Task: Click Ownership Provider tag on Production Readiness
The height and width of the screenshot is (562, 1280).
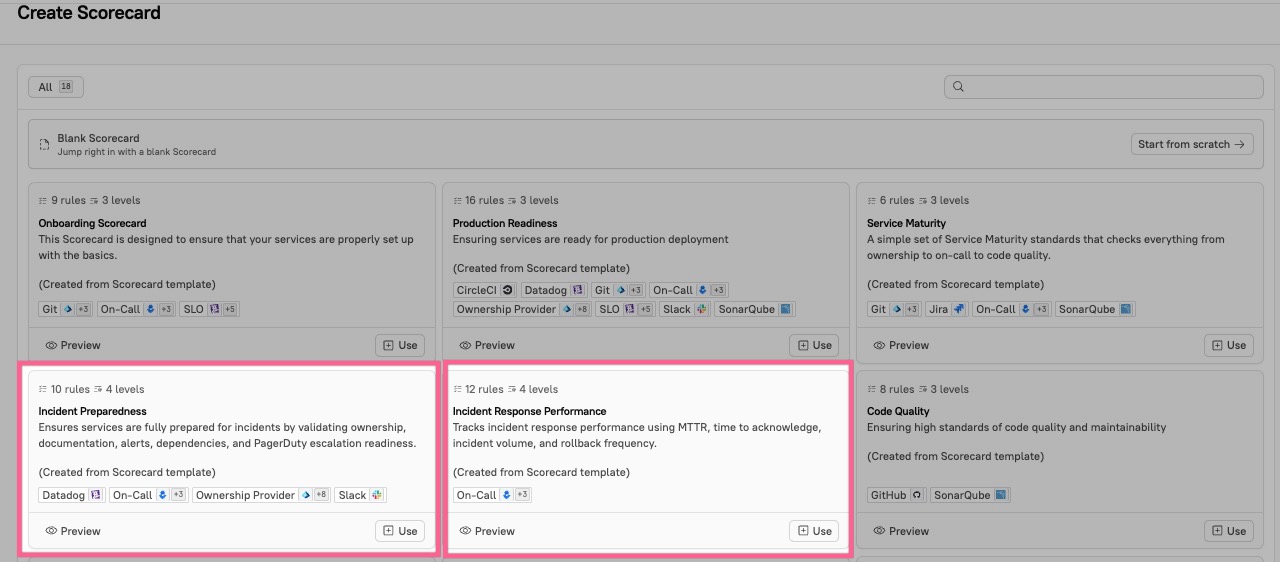Action: 523,309
